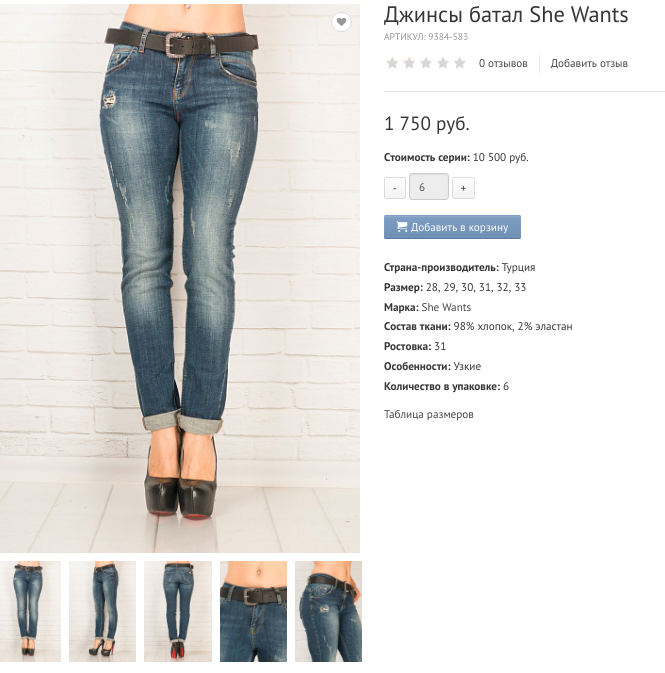Decrease quantity with the minus button
Viewport: 665px width, 673px height.
point(395,188)
